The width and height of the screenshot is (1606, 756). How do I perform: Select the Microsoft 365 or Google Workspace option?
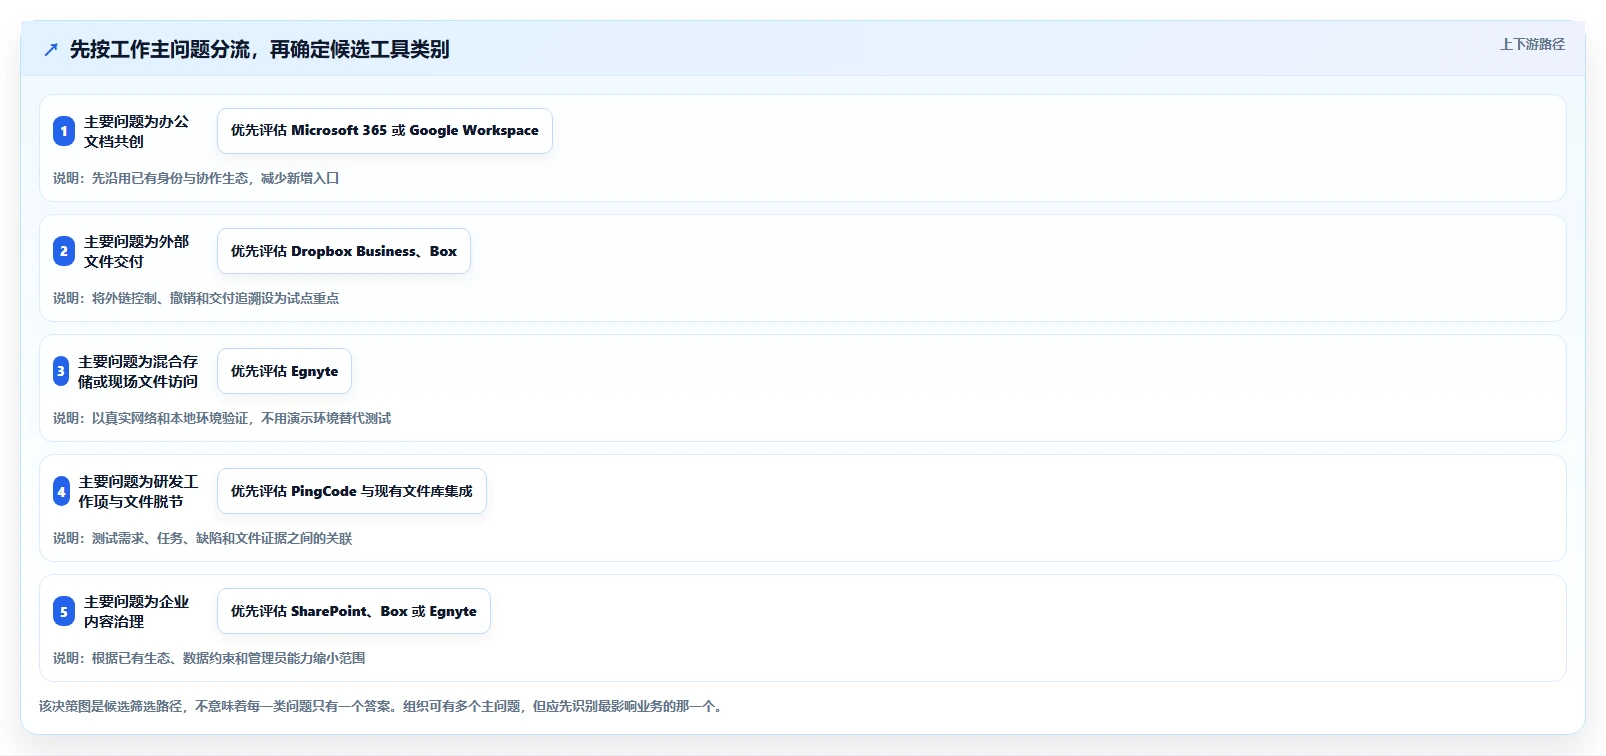click(x=385, y=131)
